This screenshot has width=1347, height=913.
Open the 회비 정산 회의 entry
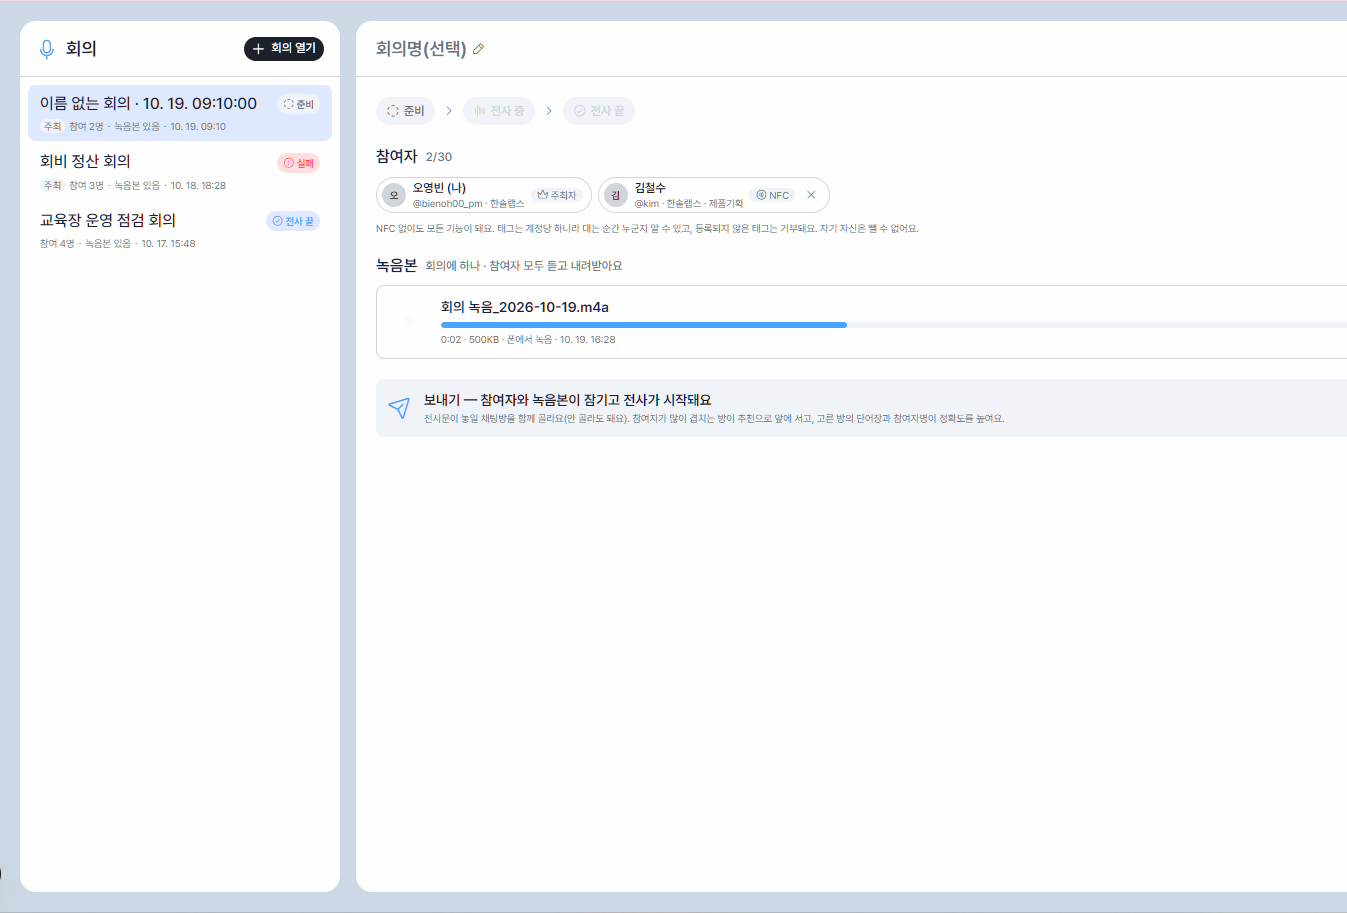(x=180, y=172)
